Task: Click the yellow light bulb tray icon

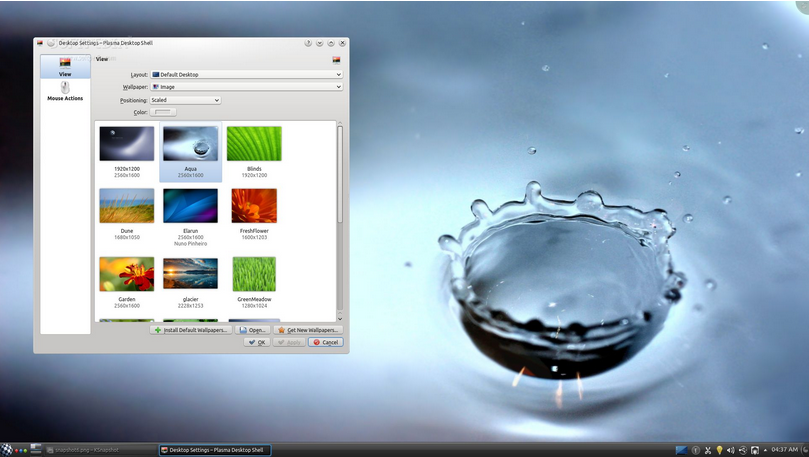Action: [719, 450]
